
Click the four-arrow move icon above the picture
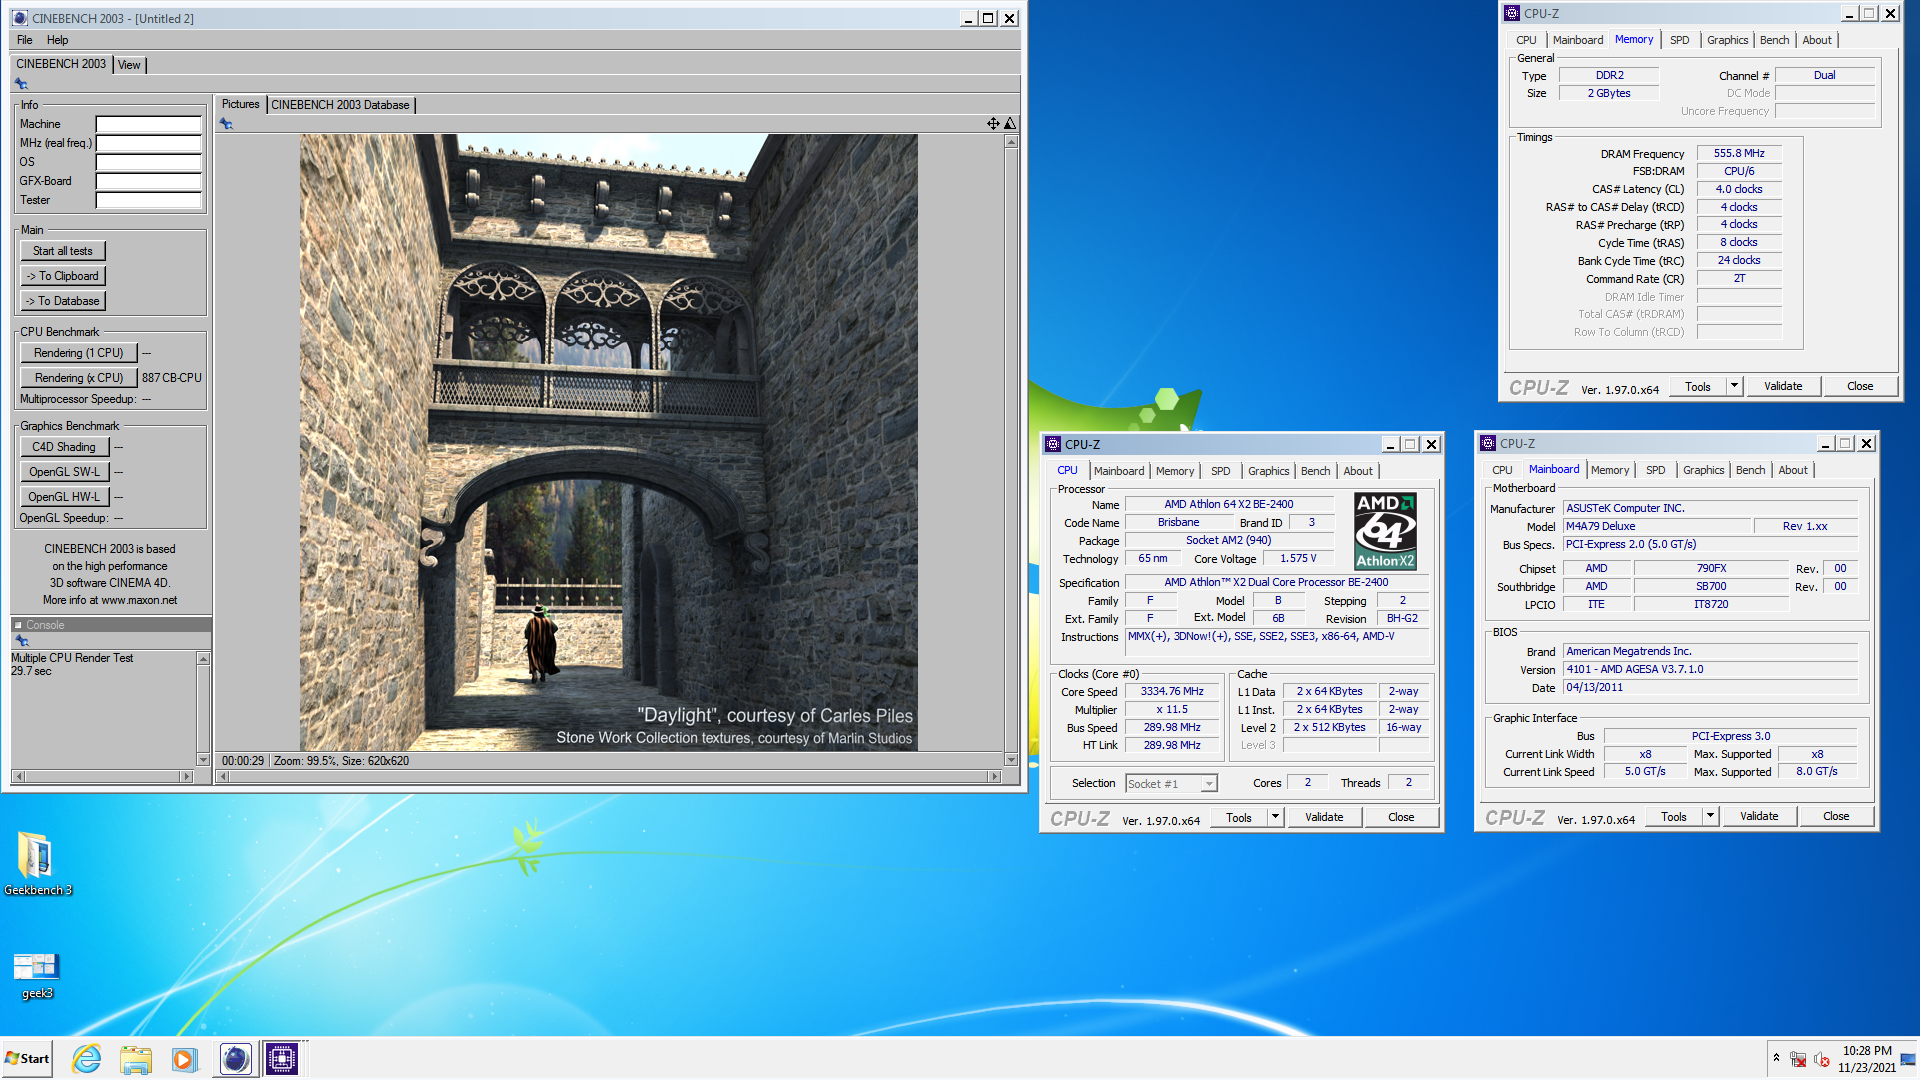point(993,124)
